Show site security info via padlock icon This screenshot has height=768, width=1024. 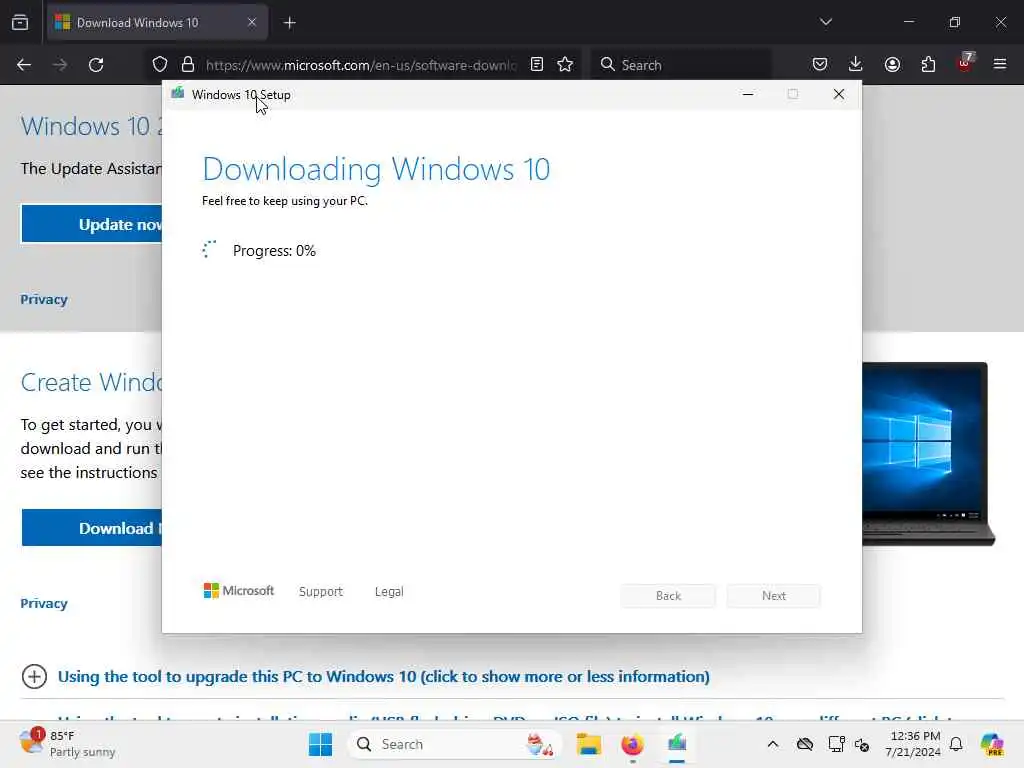[x=188, y=64]
